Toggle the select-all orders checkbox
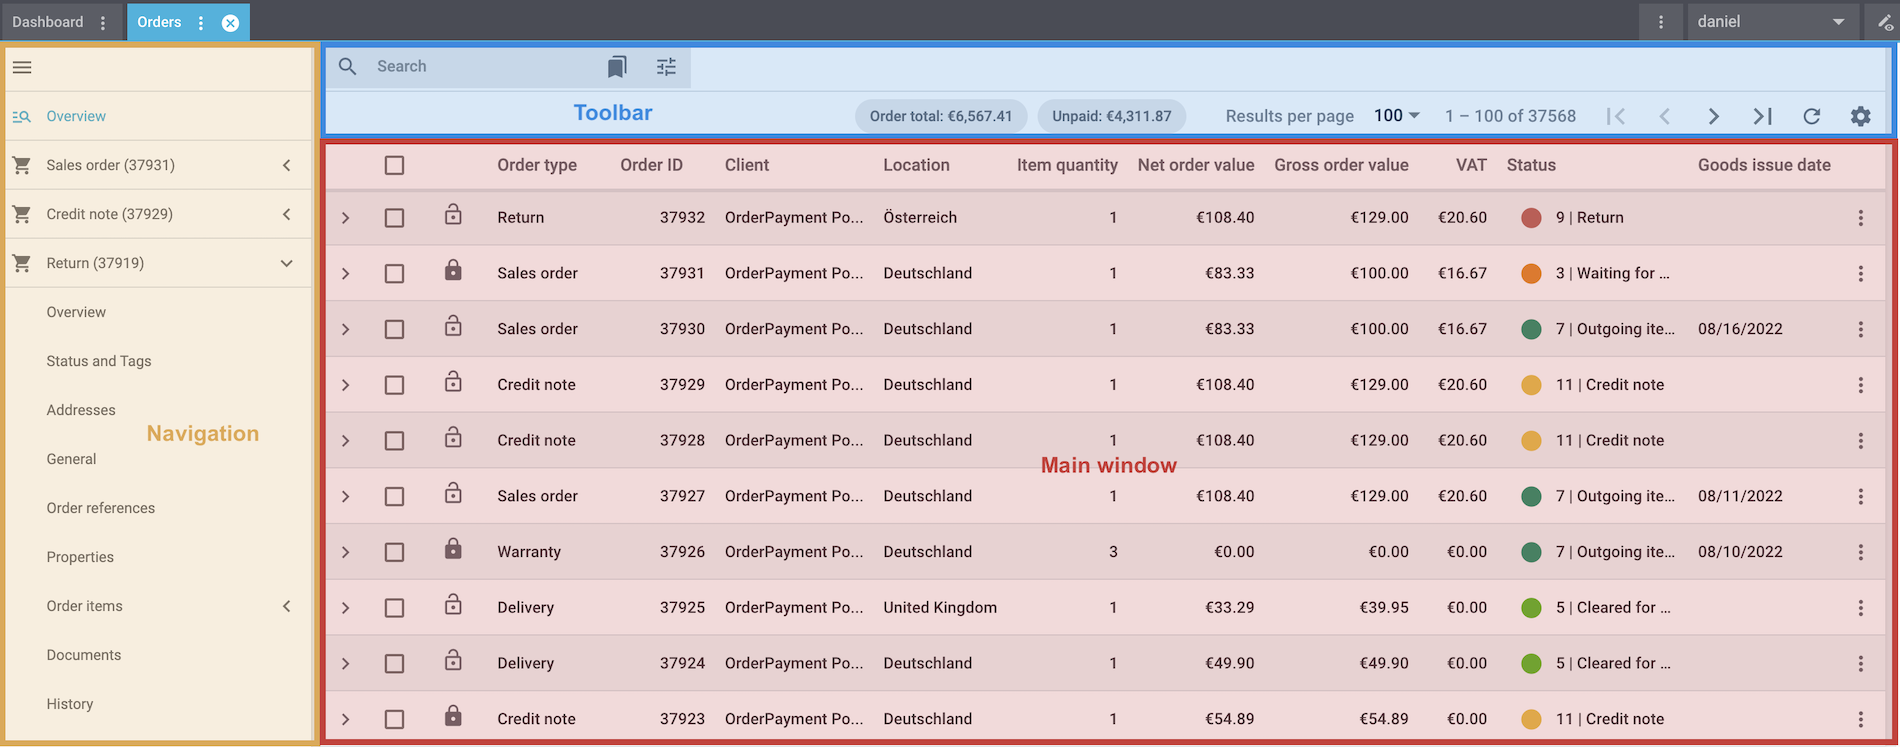The width and height of the screenshot is (1900, 747). point(394,165)
